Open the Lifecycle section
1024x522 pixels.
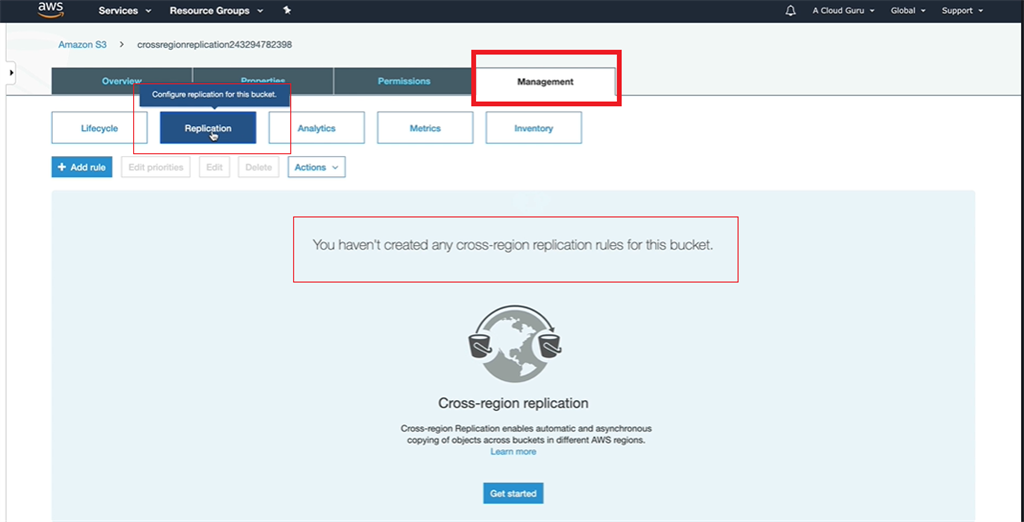point(99,128)
